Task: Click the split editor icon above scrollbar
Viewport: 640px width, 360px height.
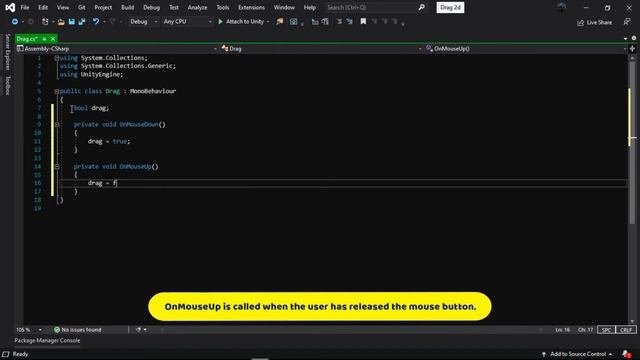Action: pos(632,49)
